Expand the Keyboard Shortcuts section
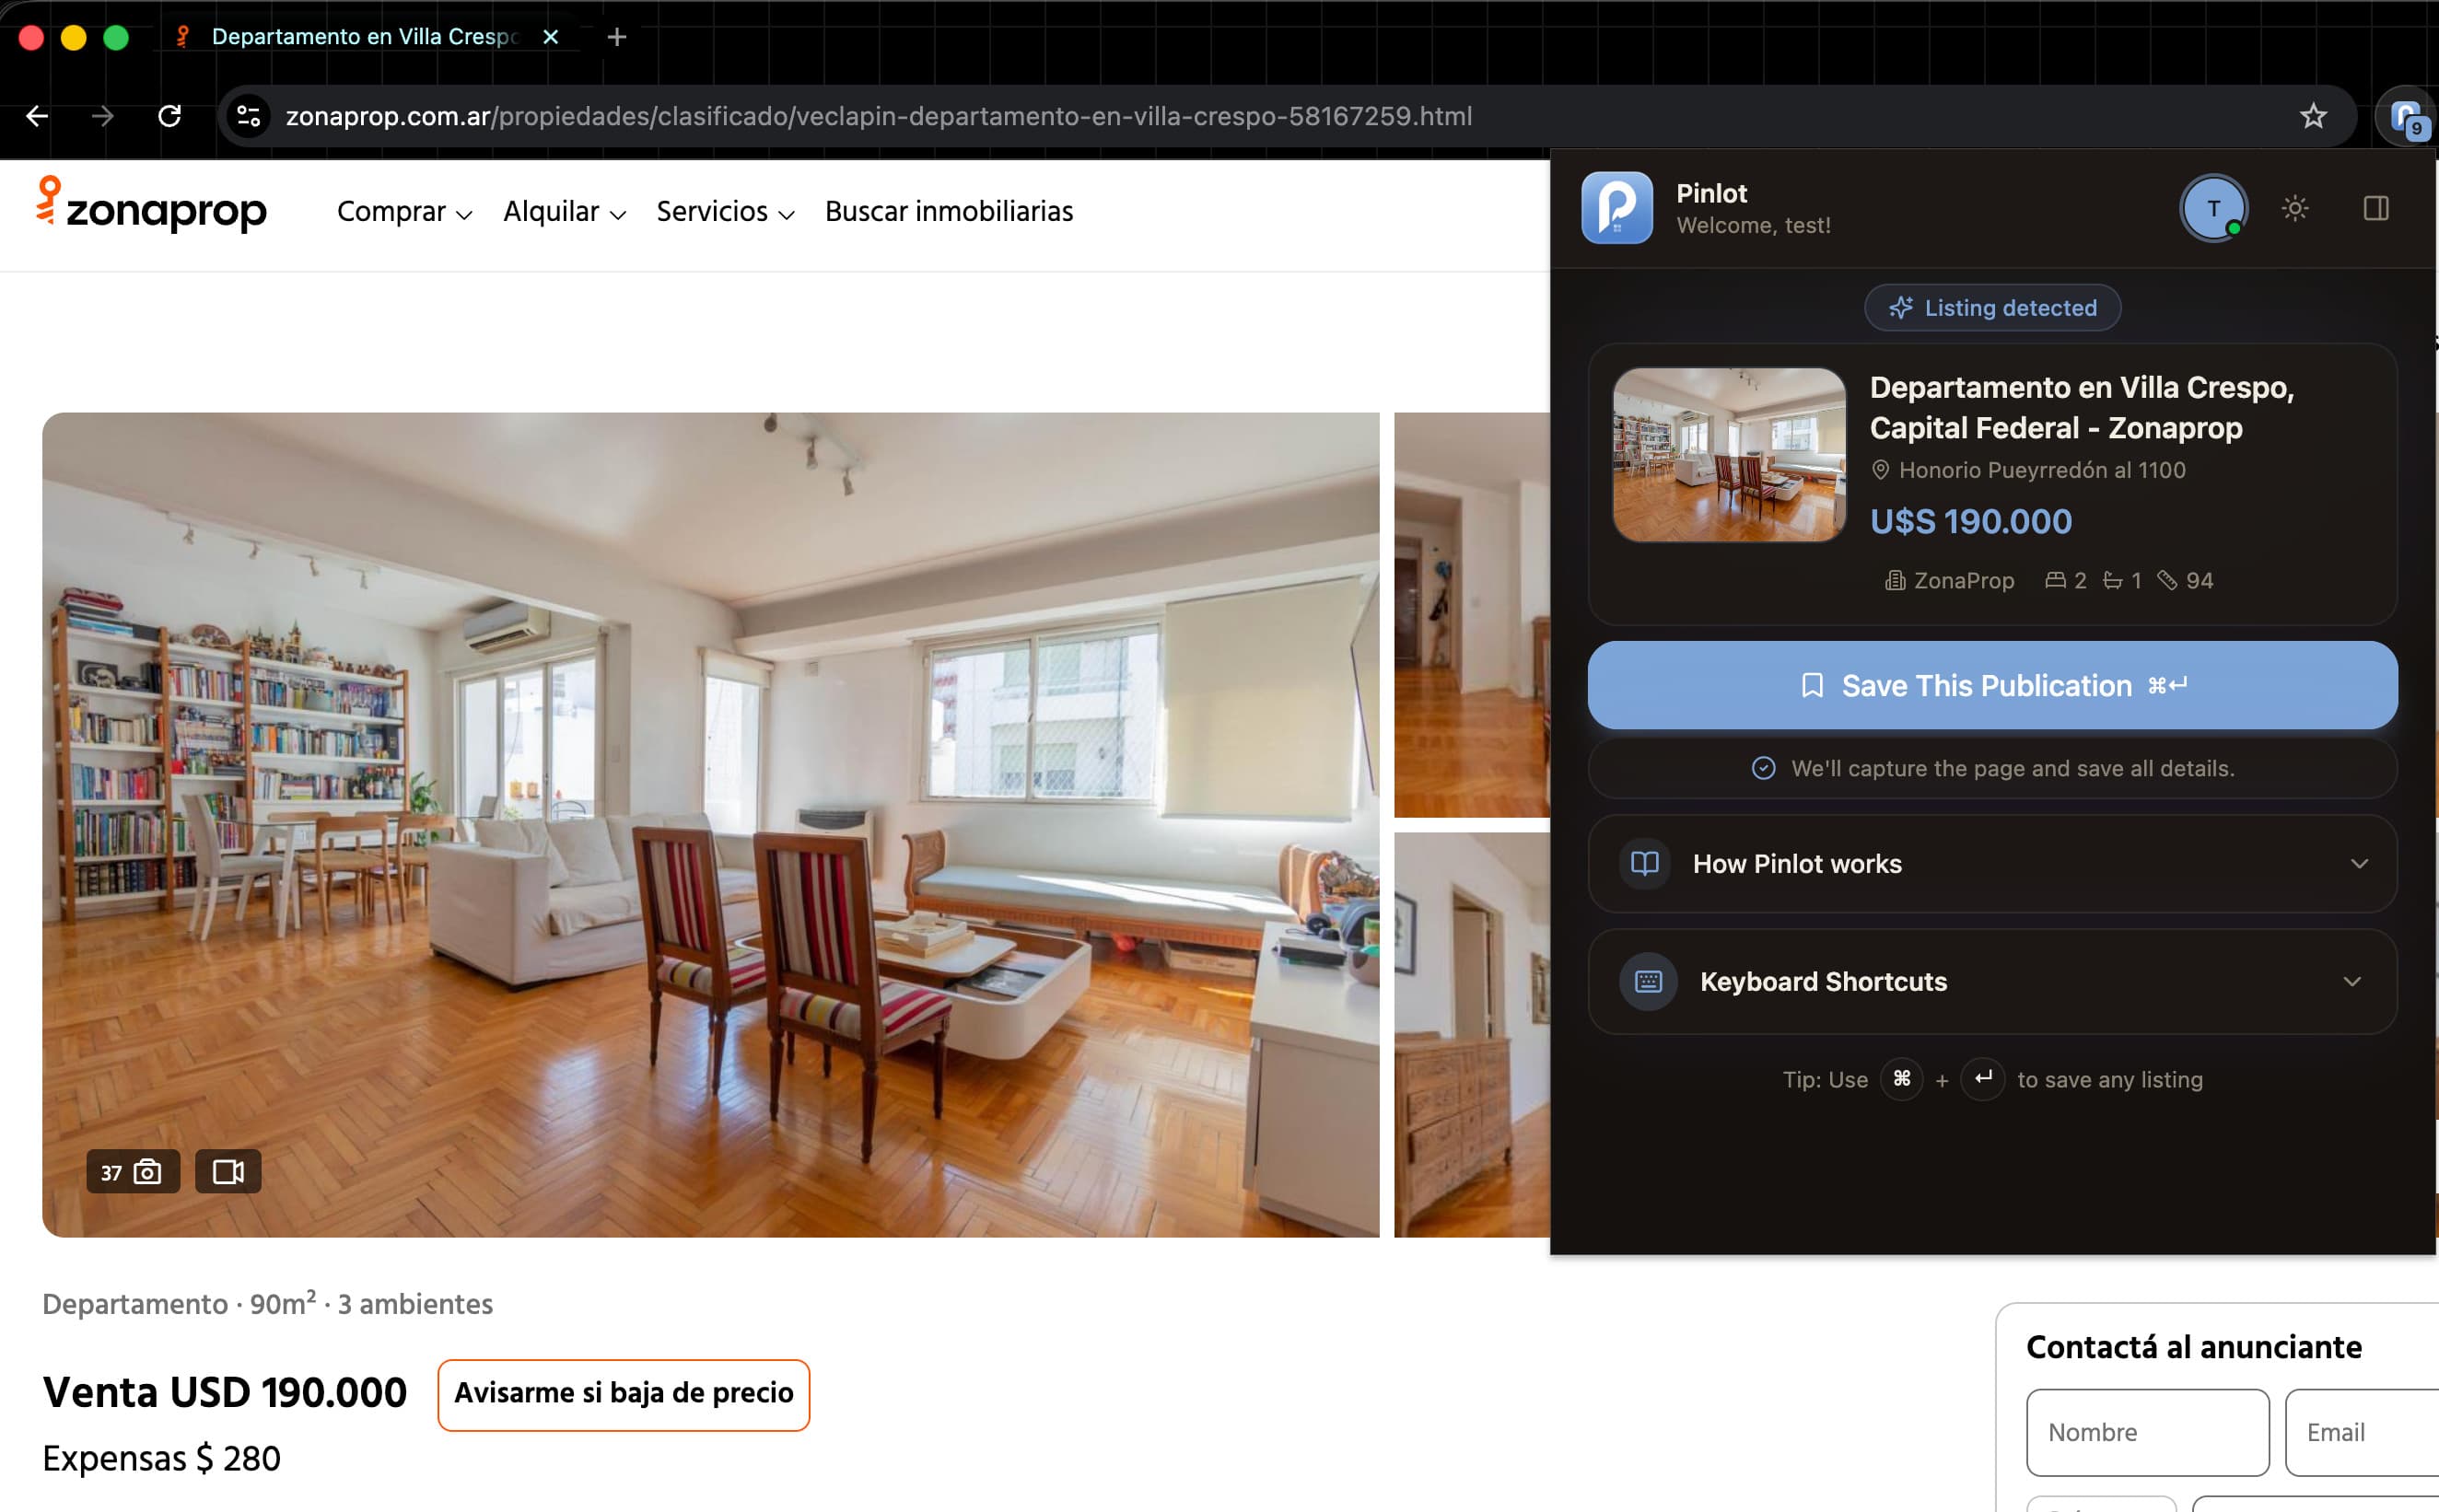The height and width of the screenshot is (1512, 2439). 1992,982
